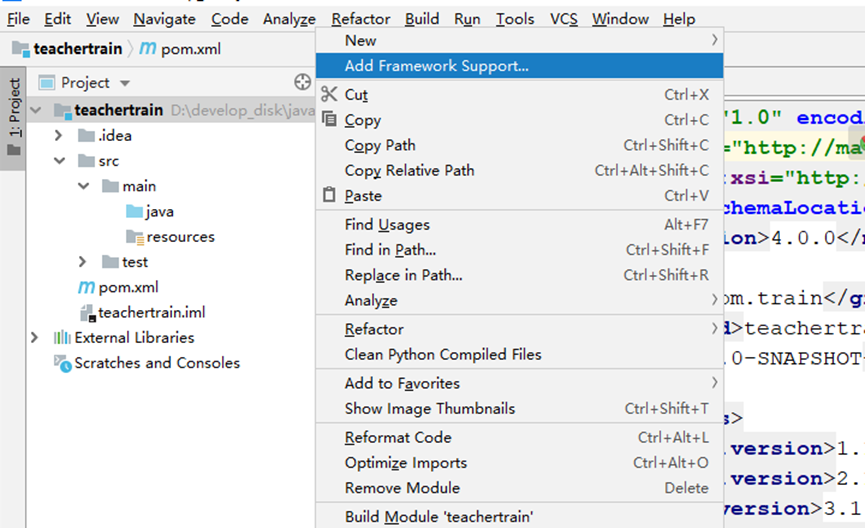Collapse the src folder

tap(59, 161)
